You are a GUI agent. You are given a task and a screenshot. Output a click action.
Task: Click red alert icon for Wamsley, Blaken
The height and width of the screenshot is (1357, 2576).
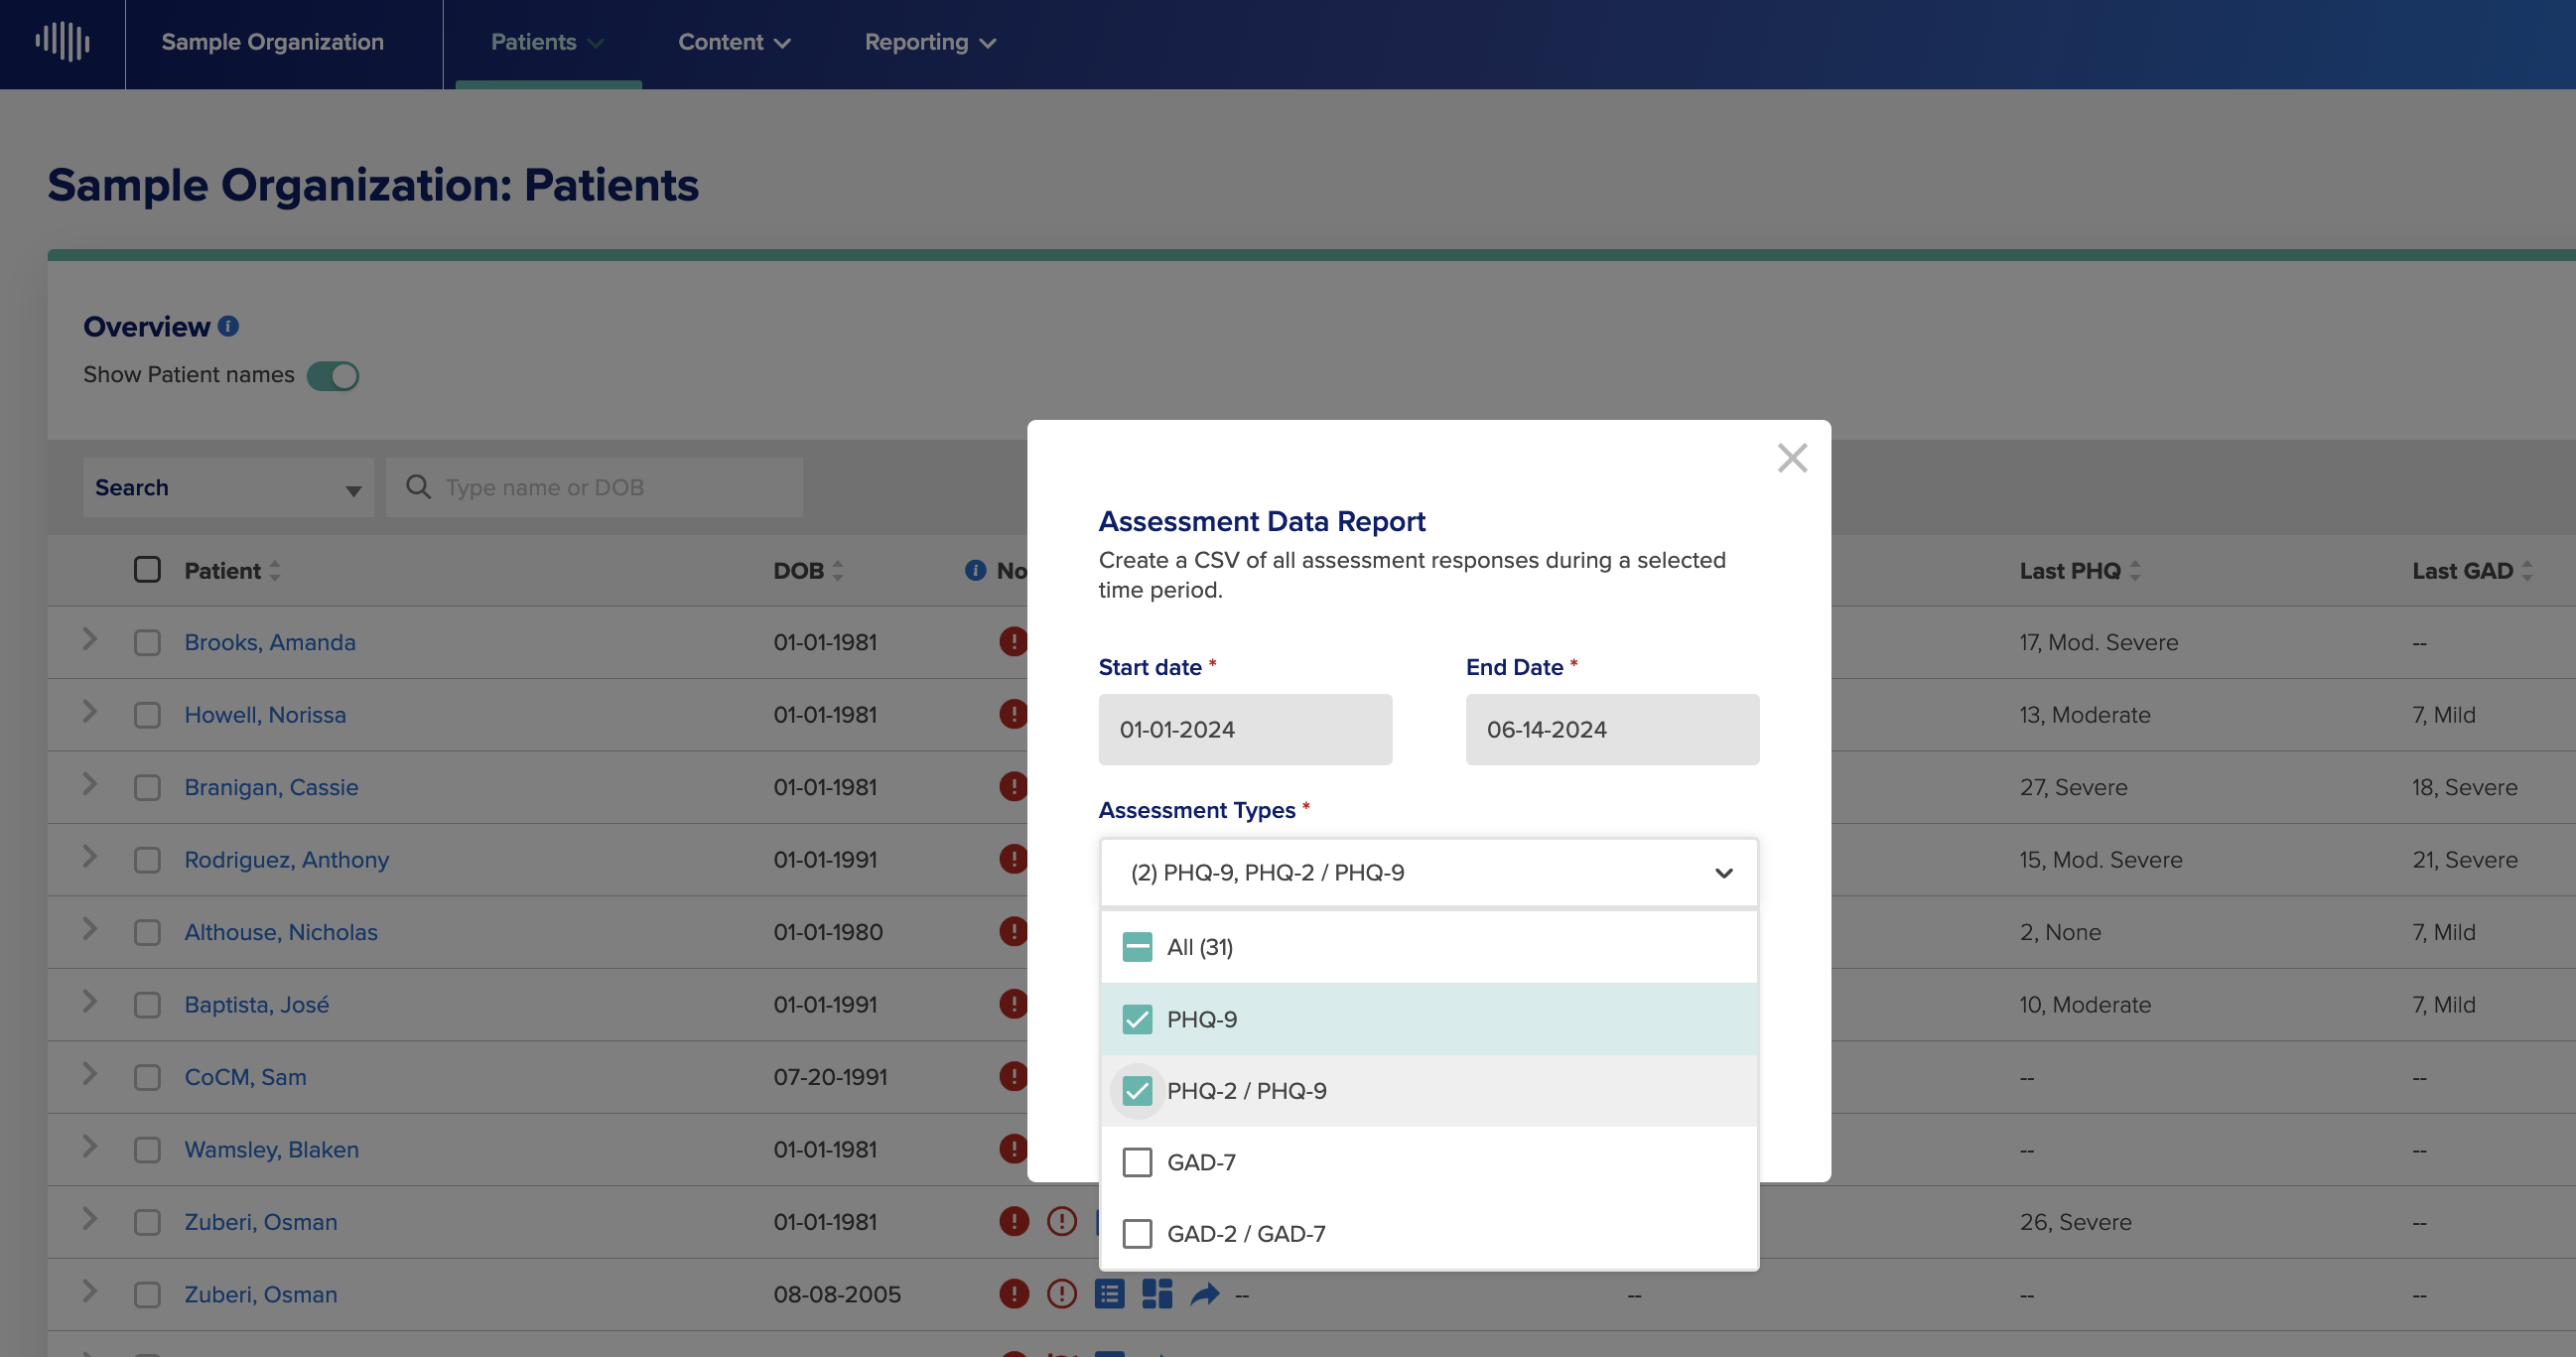click(1013, 1149)
